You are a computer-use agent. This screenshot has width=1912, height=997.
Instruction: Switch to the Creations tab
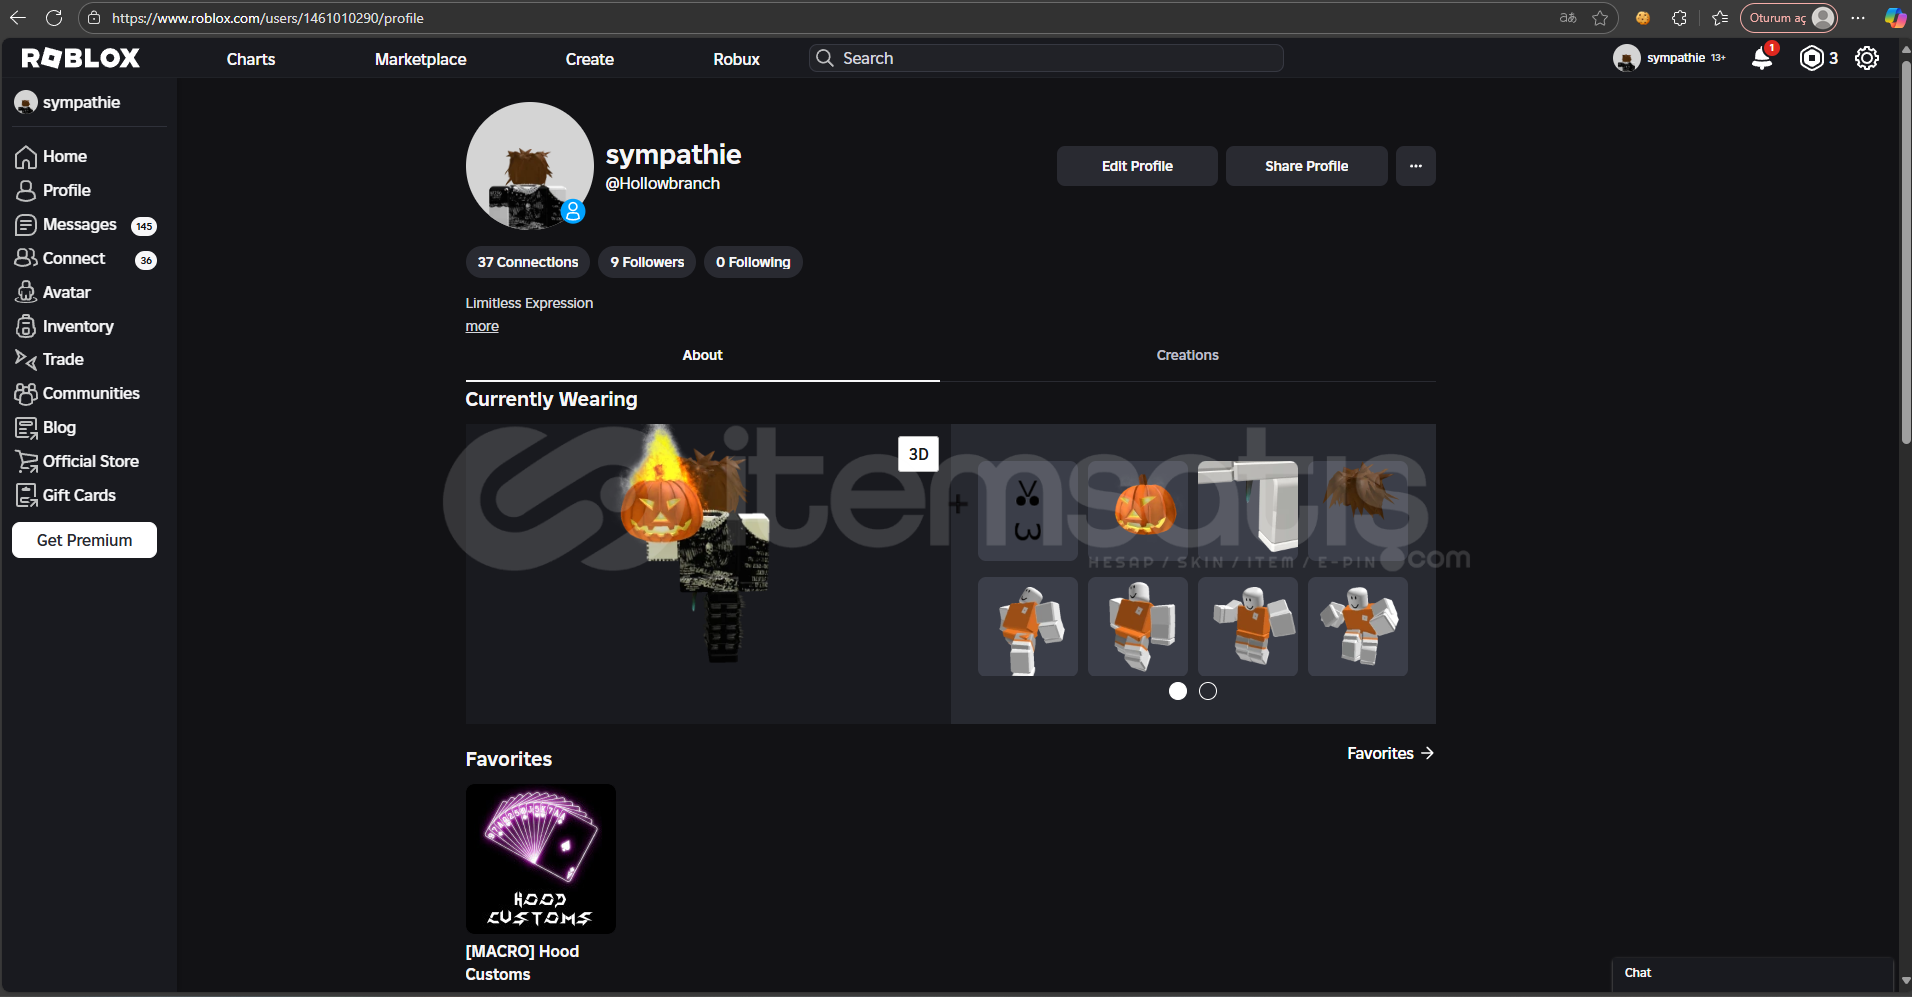[x=1188, y=356]
